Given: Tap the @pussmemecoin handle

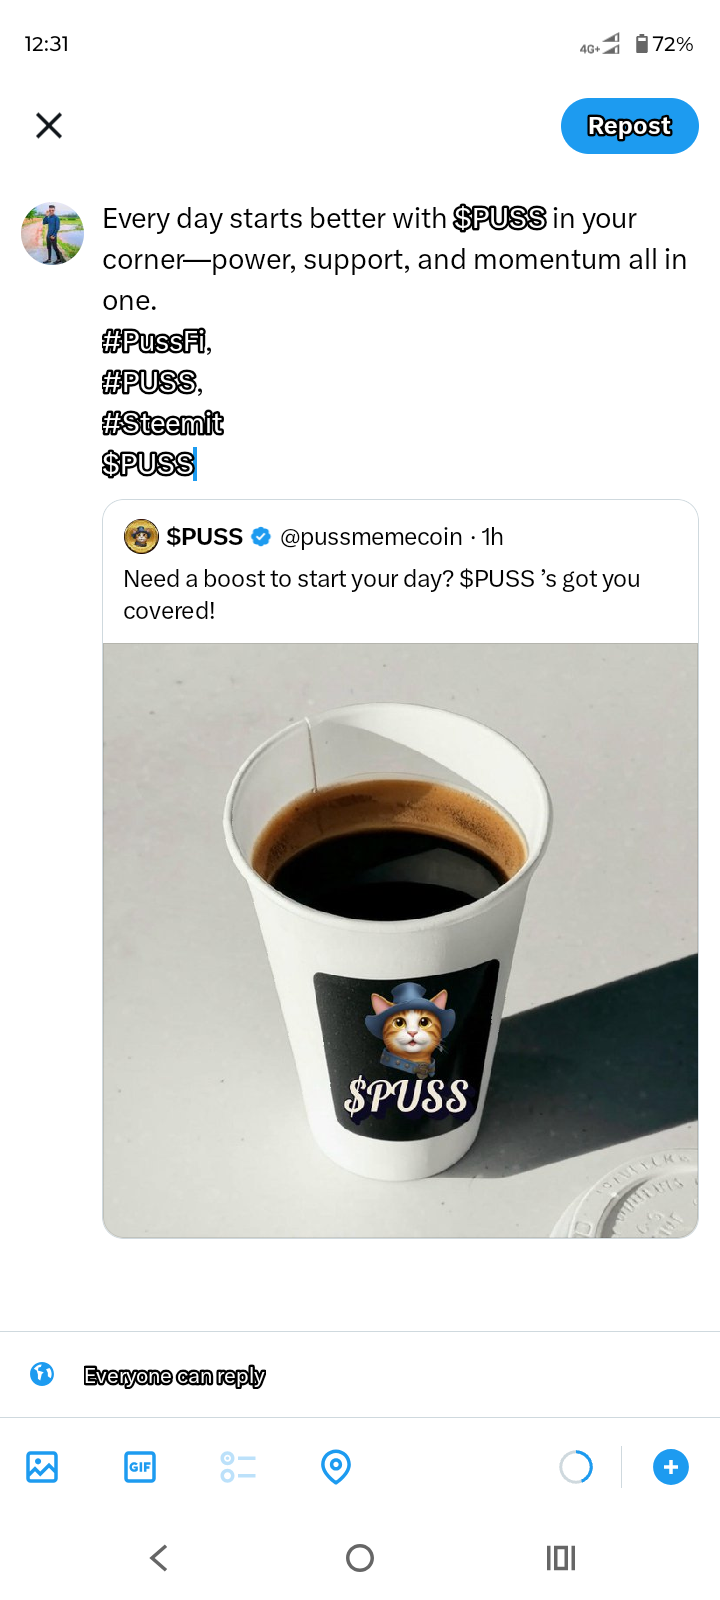Looking at the screenshot, I should (x=371, y=537).
